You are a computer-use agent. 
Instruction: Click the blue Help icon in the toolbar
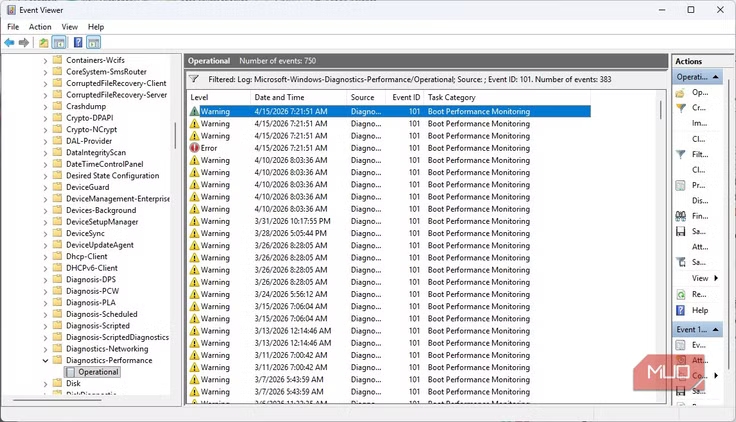click(x=77, y=43)
